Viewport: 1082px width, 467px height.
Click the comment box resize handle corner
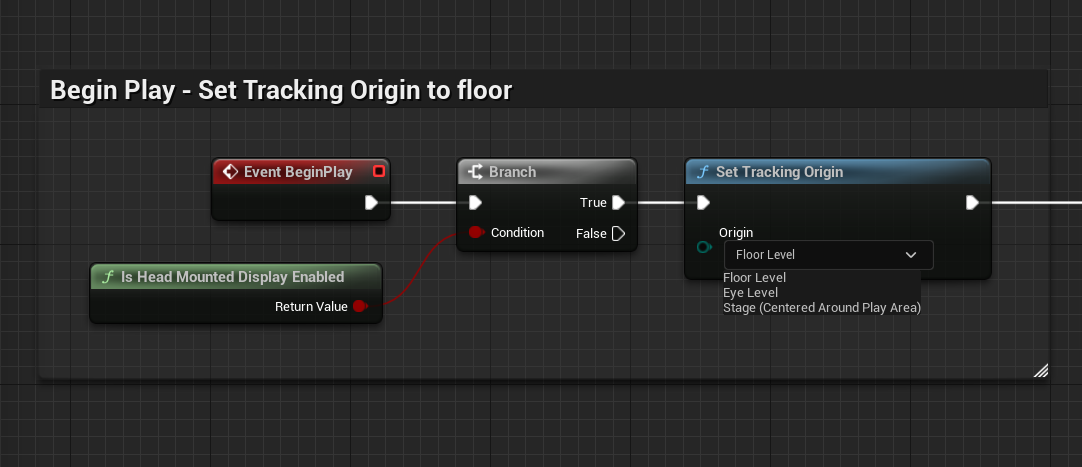click(x=1040, y=370)
